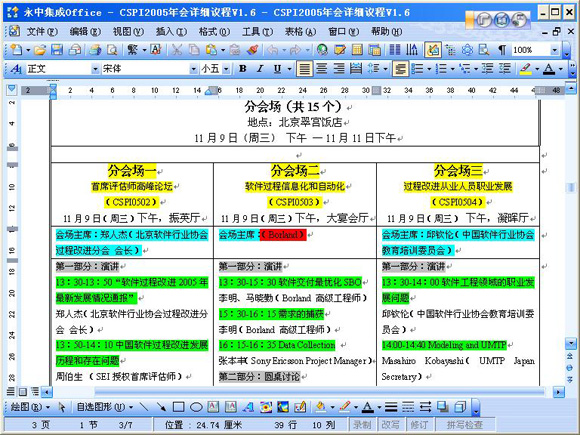Select the Ellipse drawing tool
Viewport: 580px width, 435px height.
[196, 407]
